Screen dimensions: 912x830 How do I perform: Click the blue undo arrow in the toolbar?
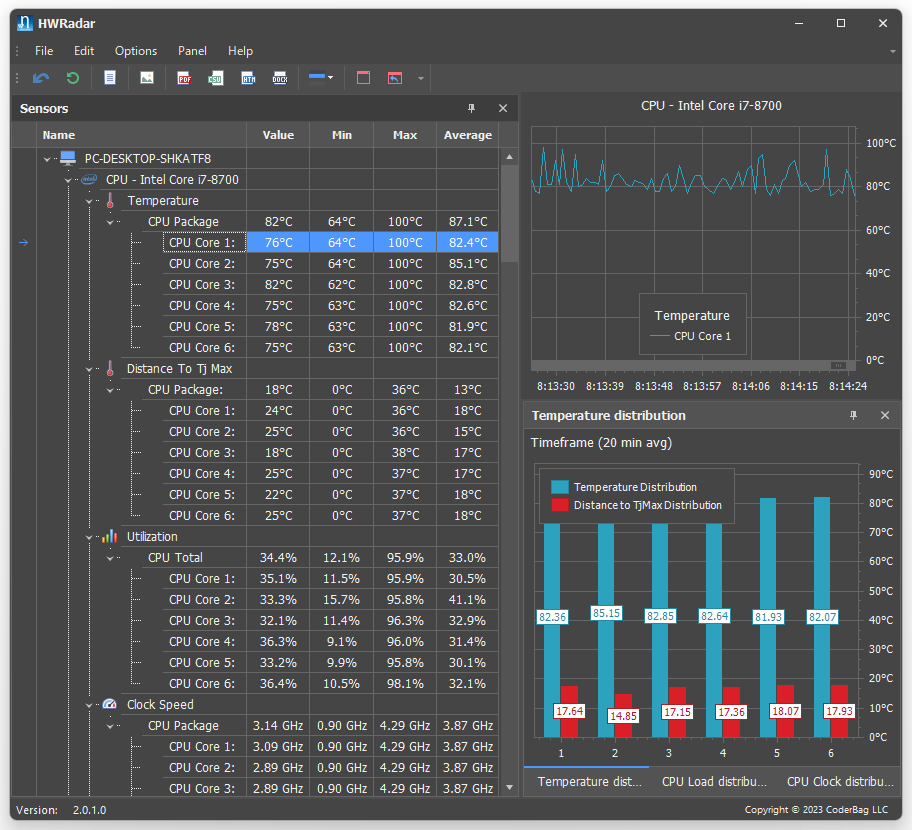pyautogui.click(x=41, y=78)
